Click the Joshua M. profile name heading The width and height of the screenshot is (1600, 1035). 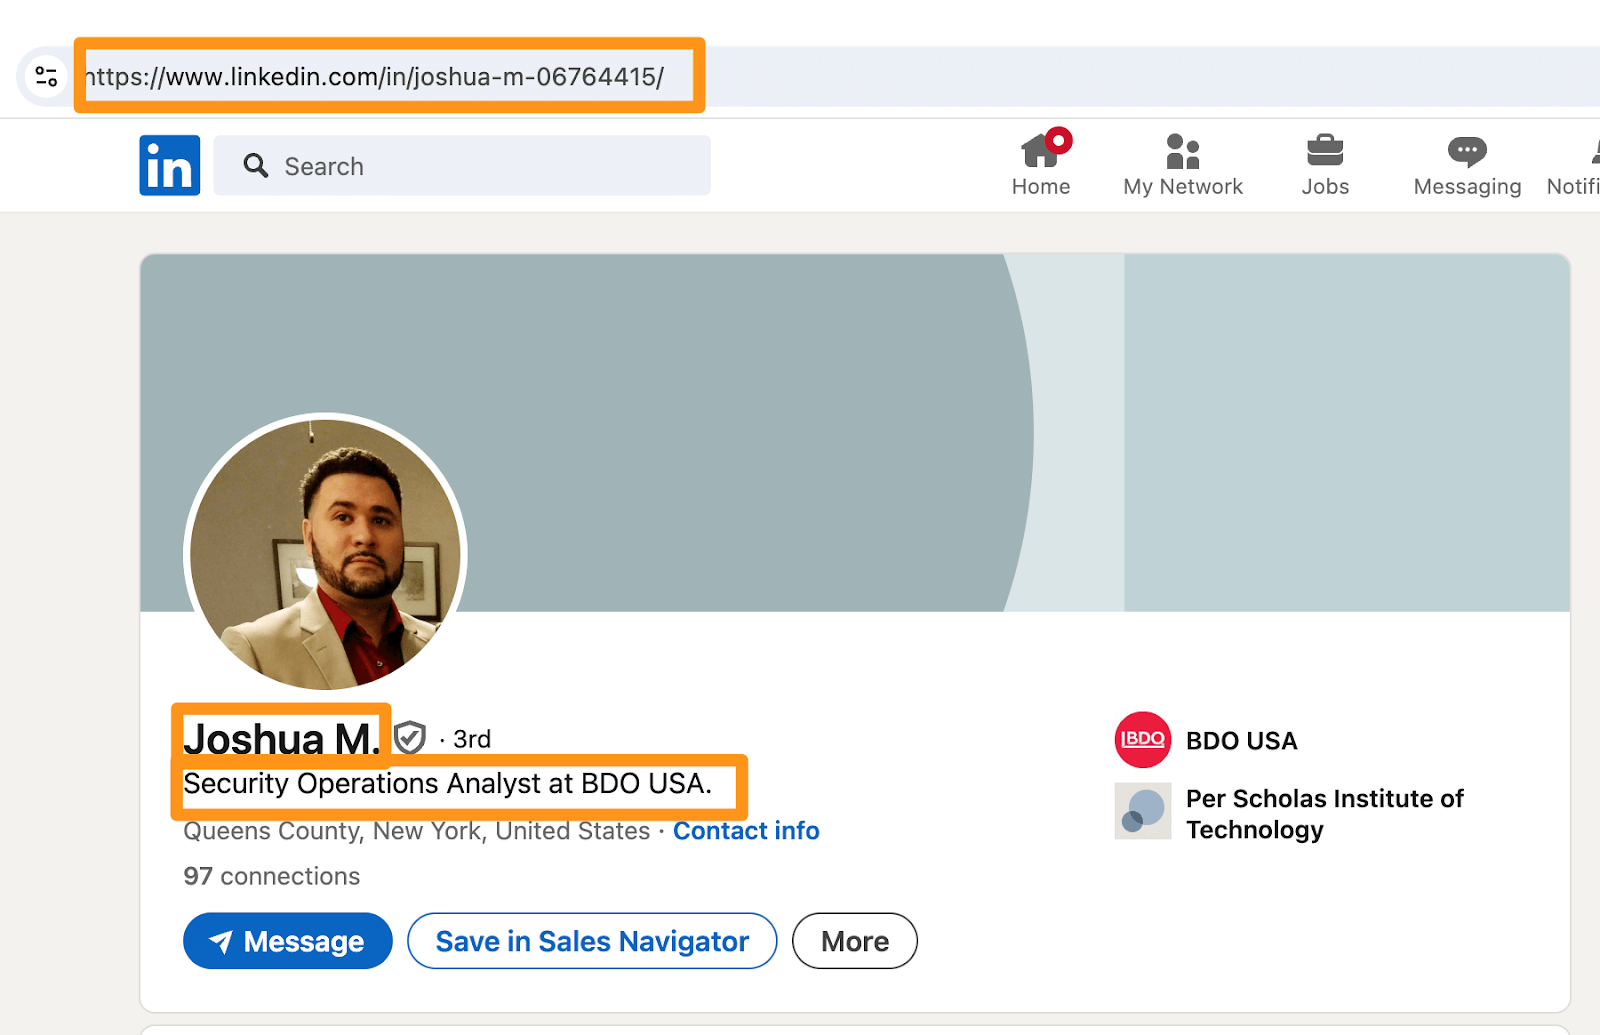tap(281, 738)
